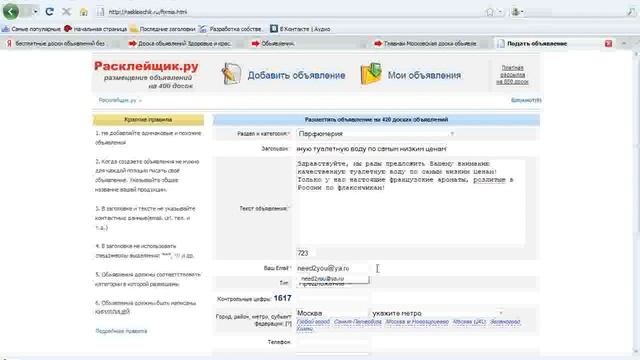Open the ВКонтакте | Аудио bookmark

click(300, 29)
